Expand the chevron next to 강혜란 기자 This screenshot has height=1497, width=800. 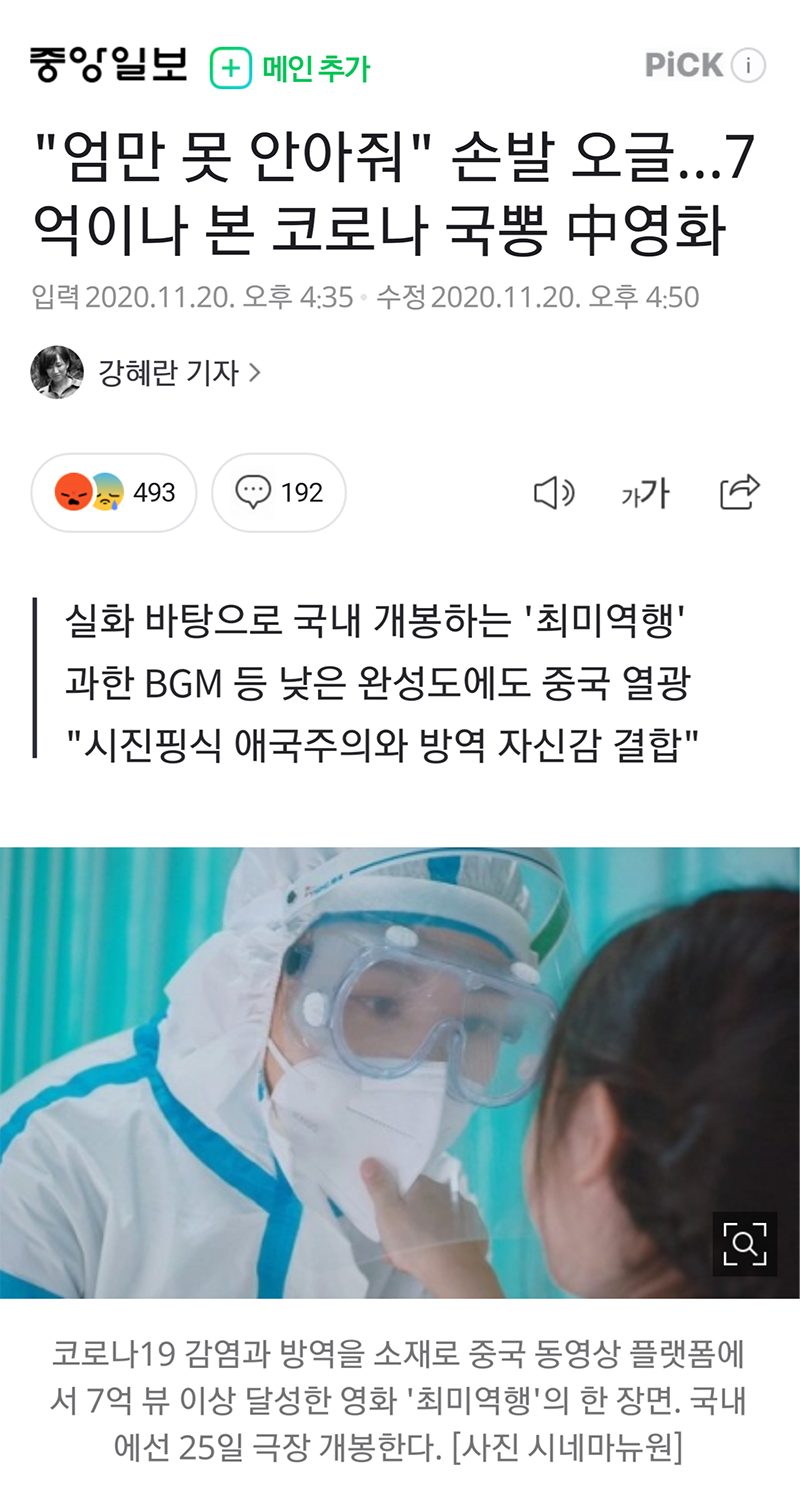click(254, 373)
